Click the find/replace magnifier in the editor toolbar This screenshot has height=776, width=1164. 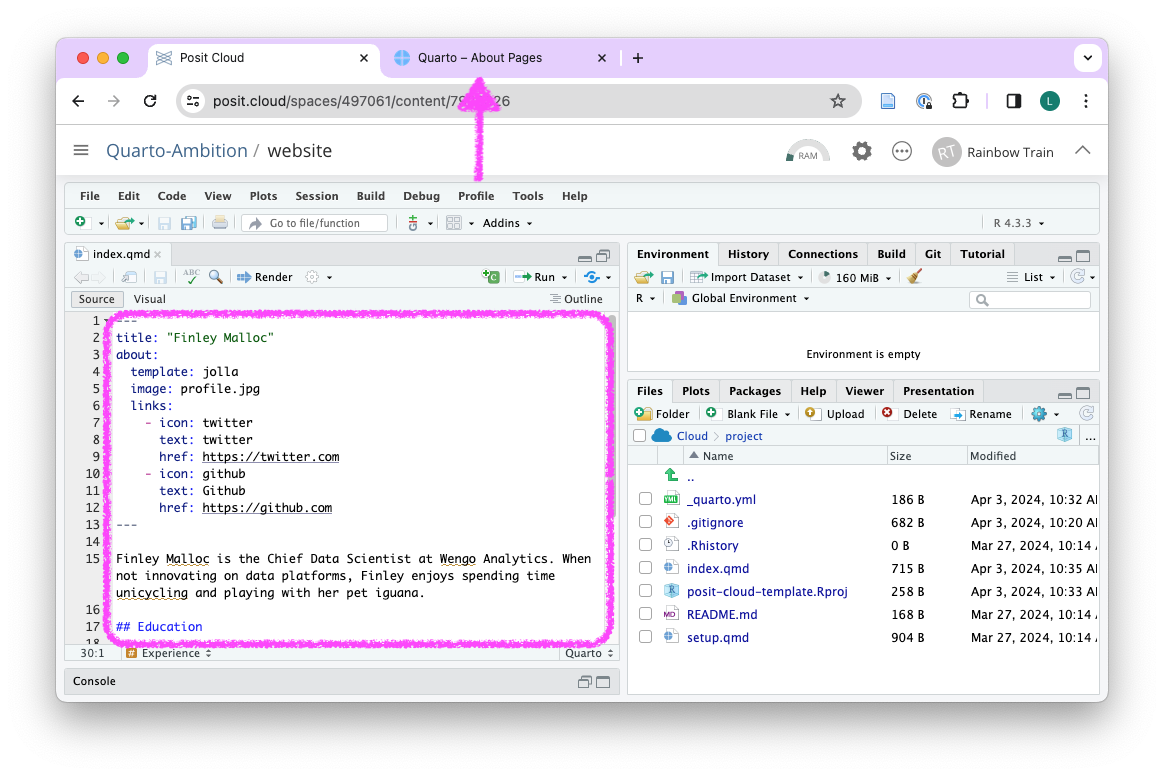(215, 277)
